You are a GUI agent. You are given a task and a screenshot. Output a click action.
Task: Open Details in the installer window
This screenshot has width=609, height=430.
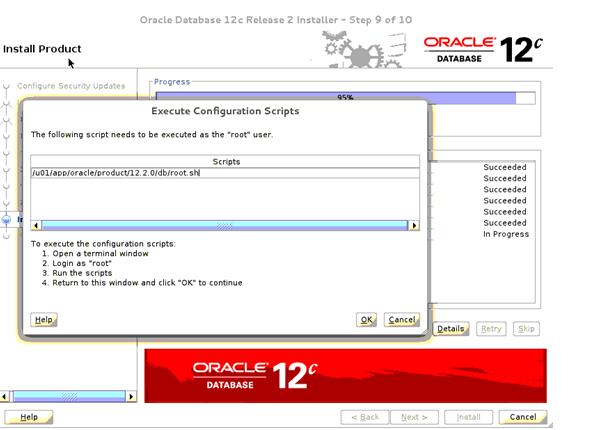click(x=451, y=329)
